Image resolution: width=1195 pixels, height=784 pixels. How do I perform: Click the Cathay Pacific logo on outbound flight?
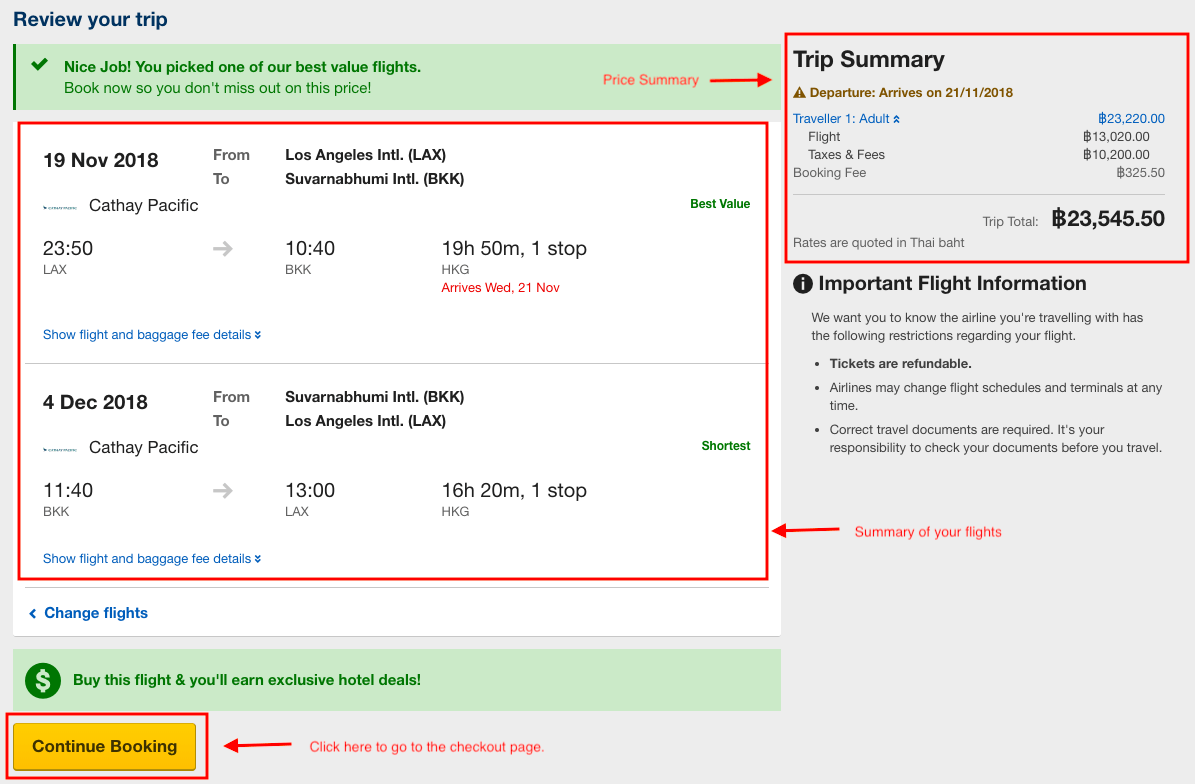[x=60, y=207]
